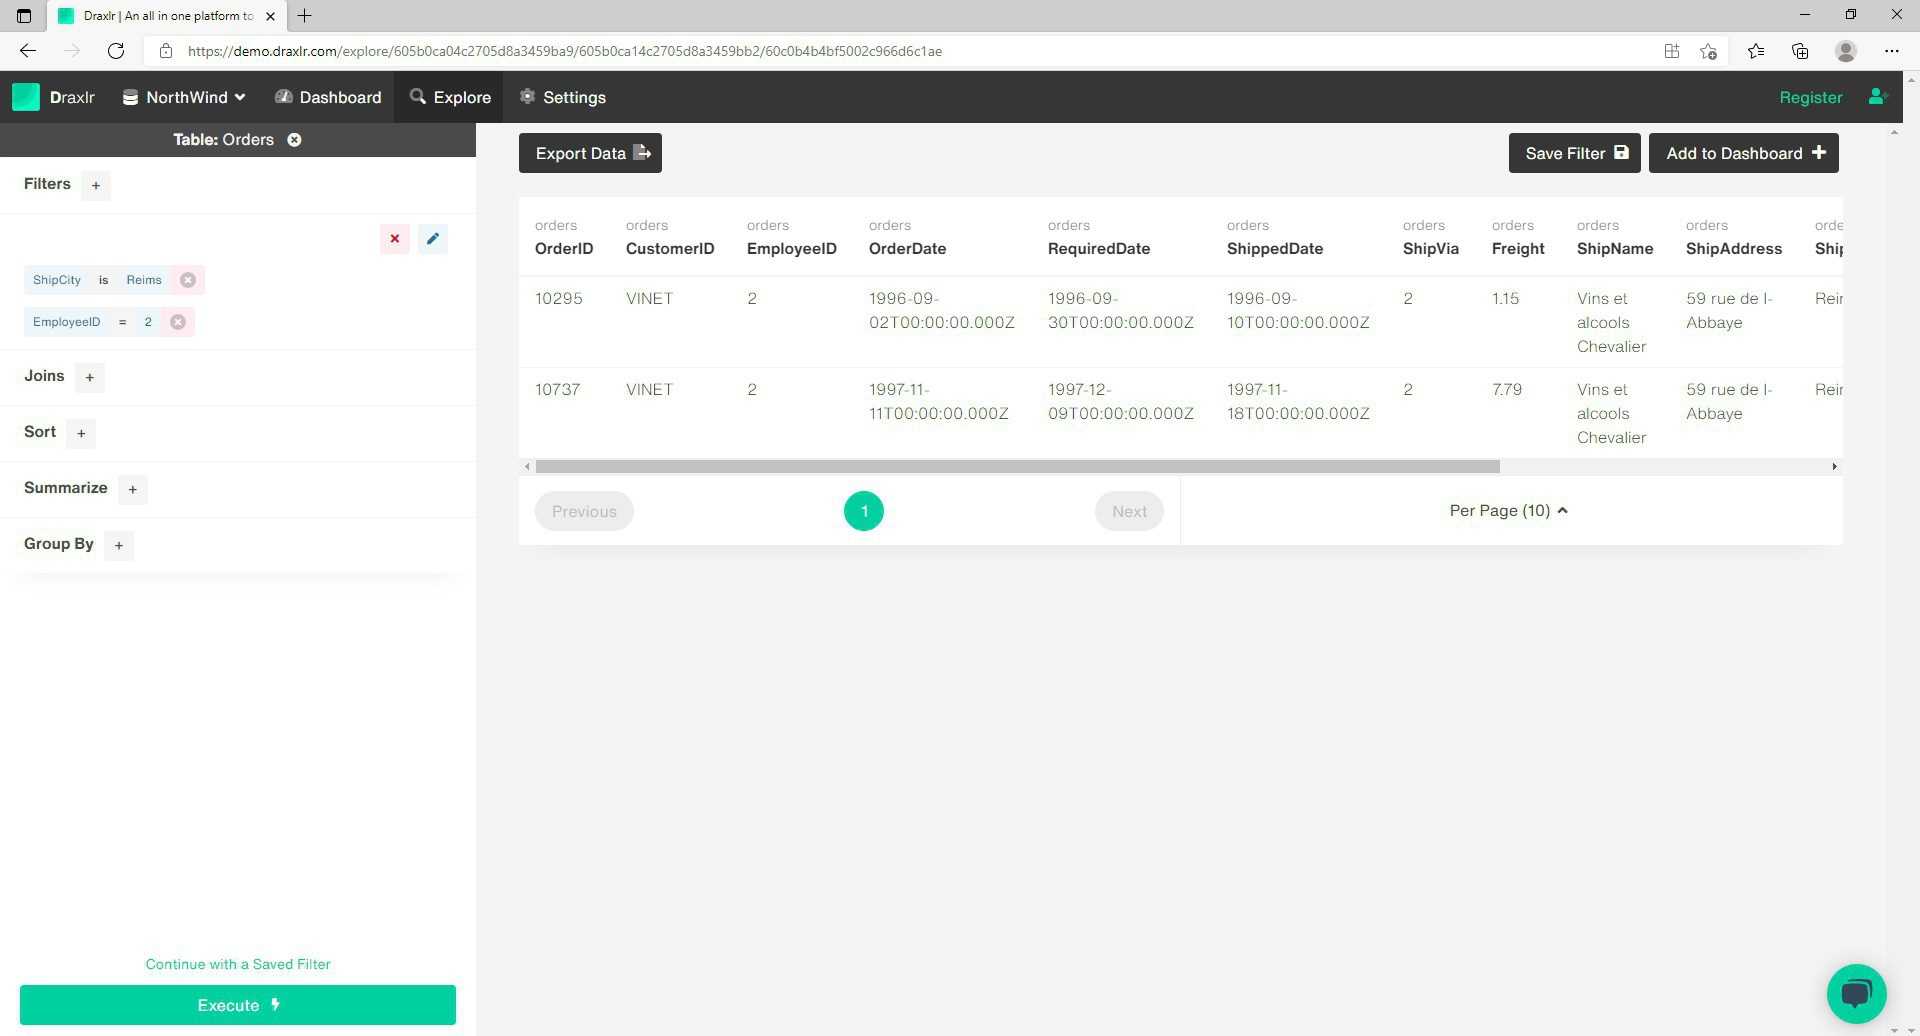
Task: Select order ID 10295 cell
Action: point(559,299)
